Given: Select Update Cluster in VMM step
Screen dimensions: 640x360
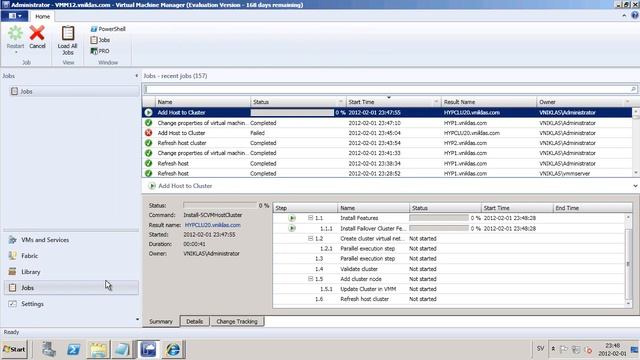Looking at the screenshot, I should click(449, 289).
